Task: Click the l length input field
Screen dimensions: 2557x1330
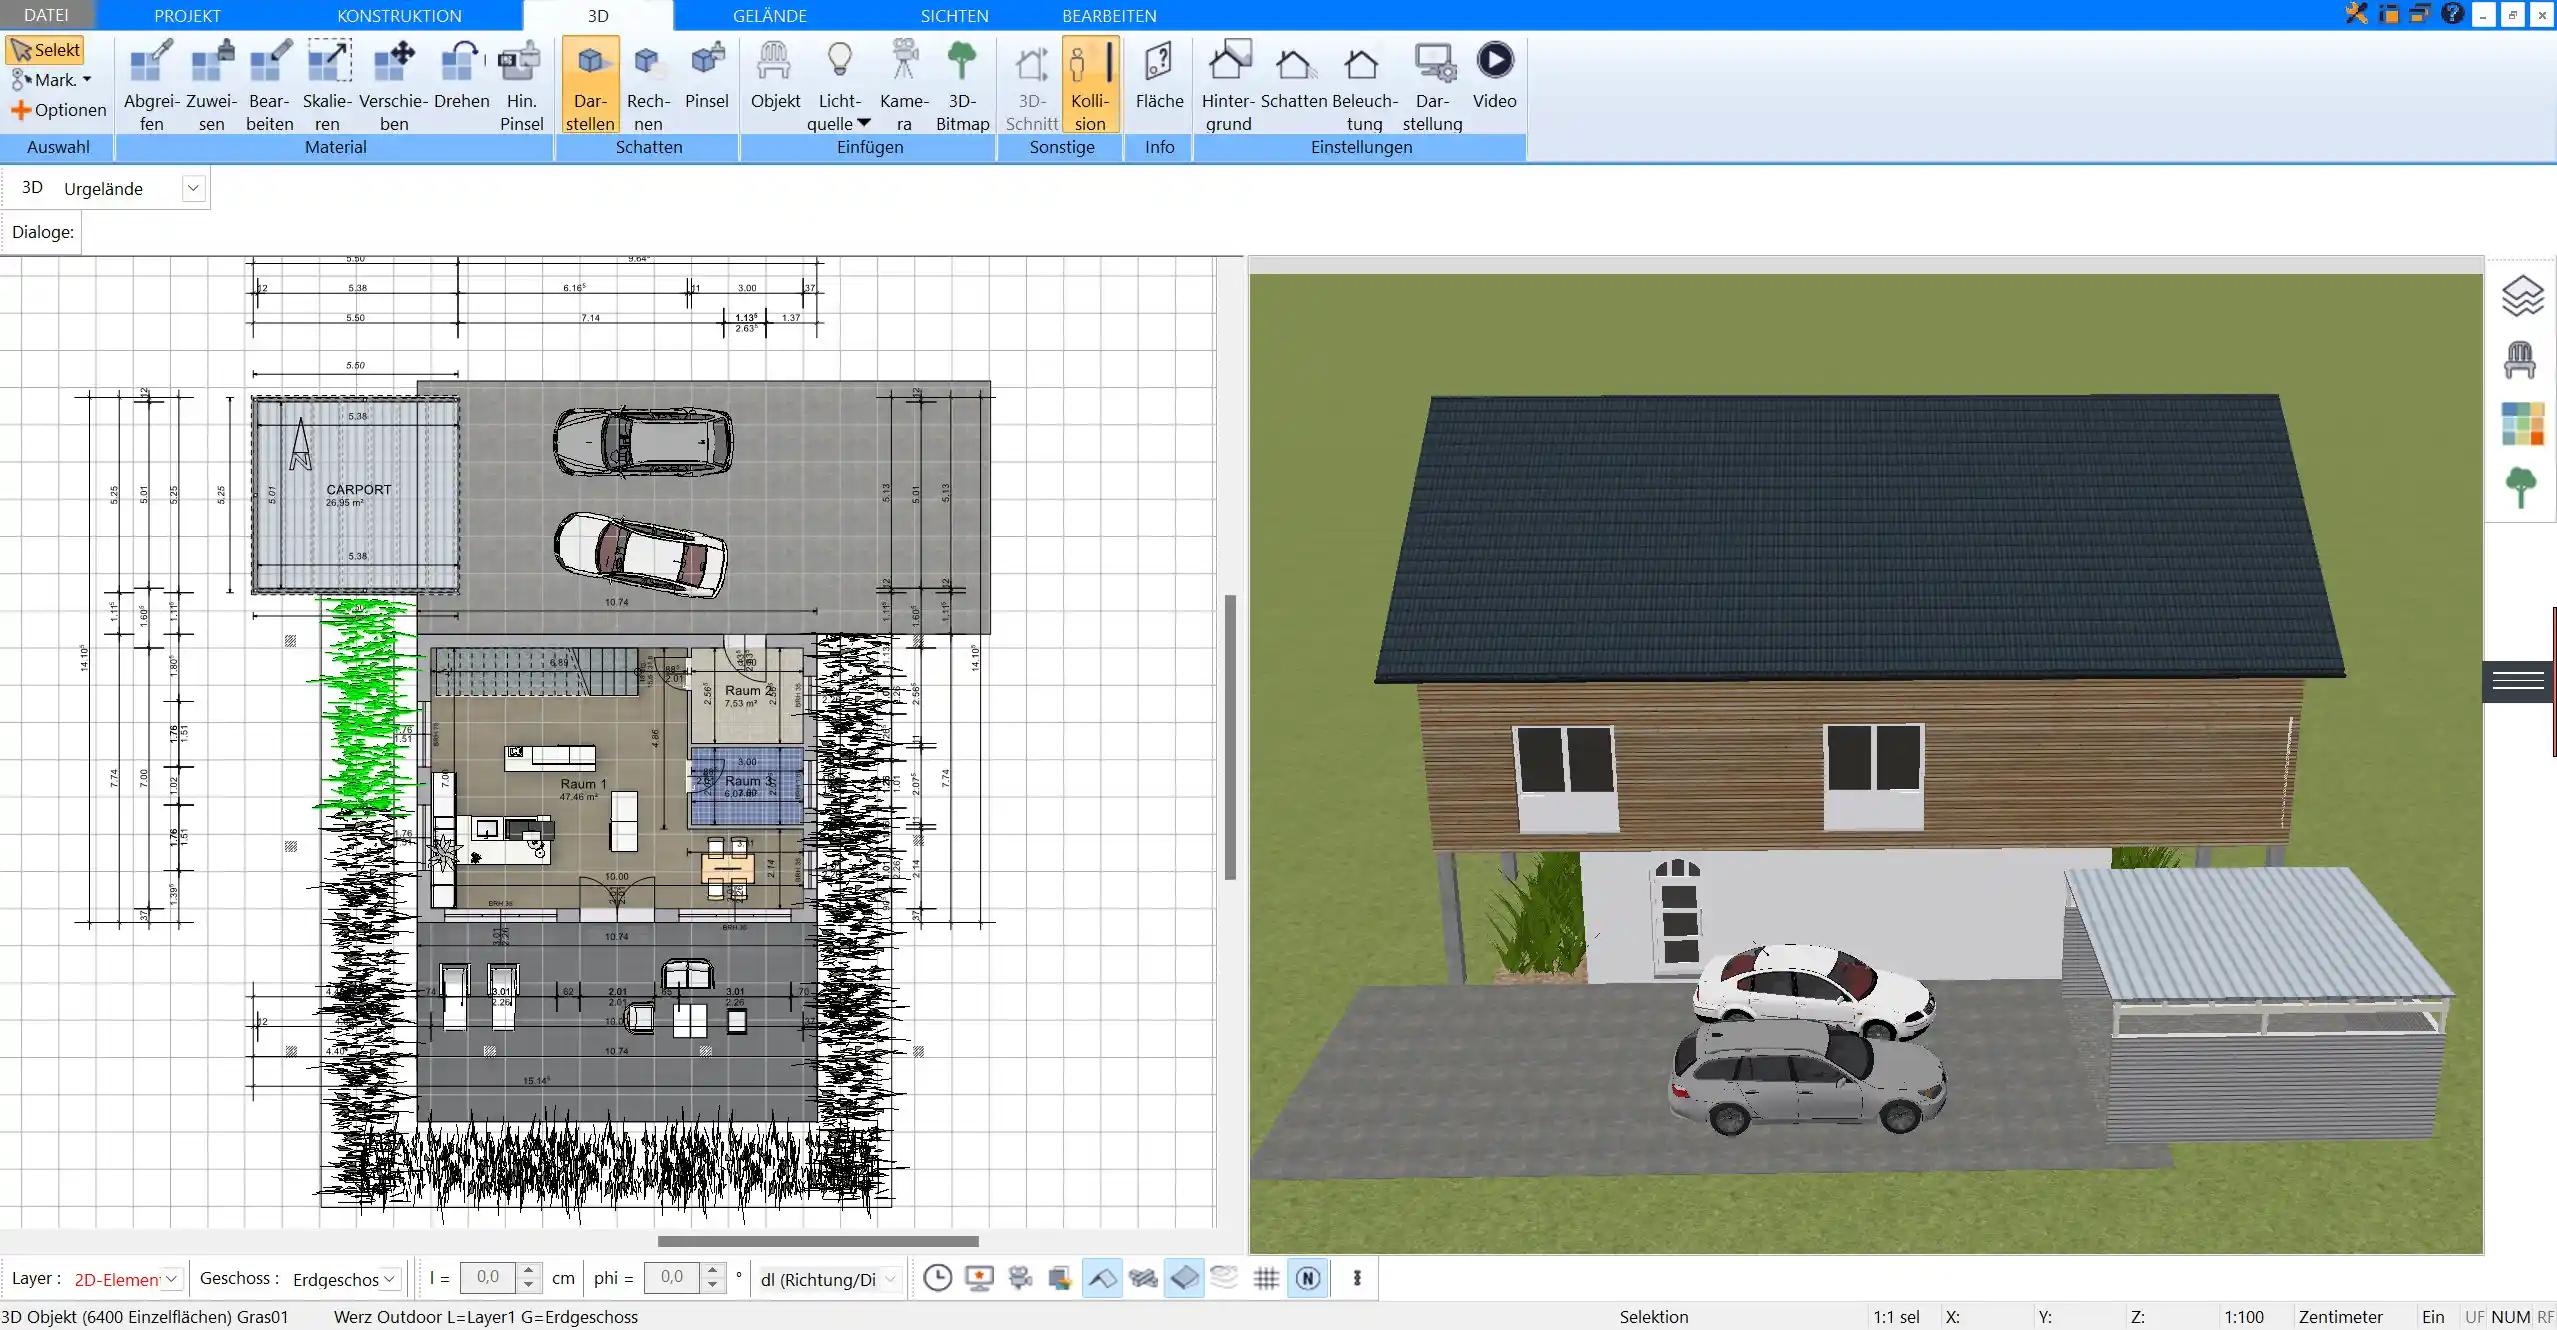Action: (487, 1277)
